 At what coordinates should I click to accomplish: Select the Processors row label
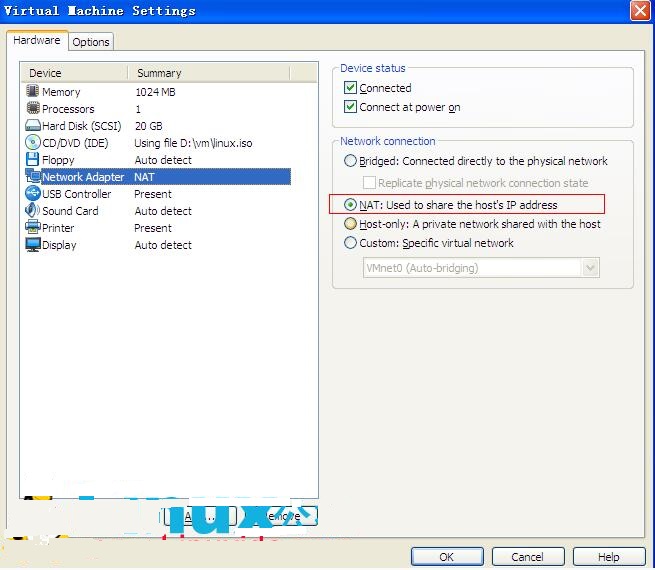tap(68, 109)
